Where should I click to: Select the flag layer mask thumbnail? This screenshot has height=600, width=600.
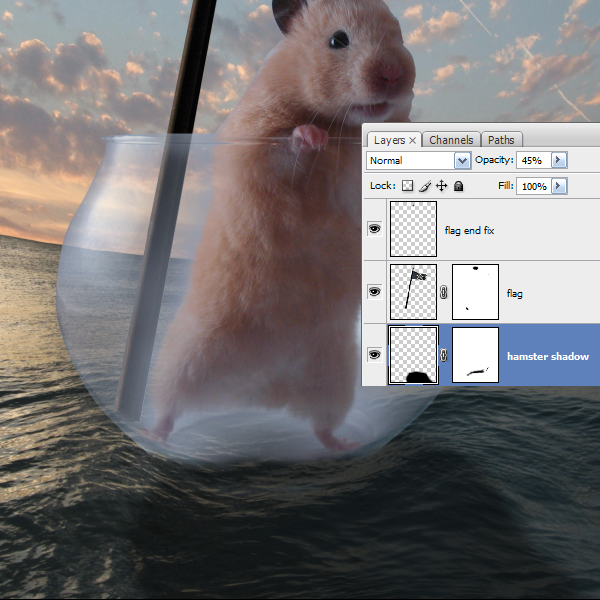pos(475,292)
